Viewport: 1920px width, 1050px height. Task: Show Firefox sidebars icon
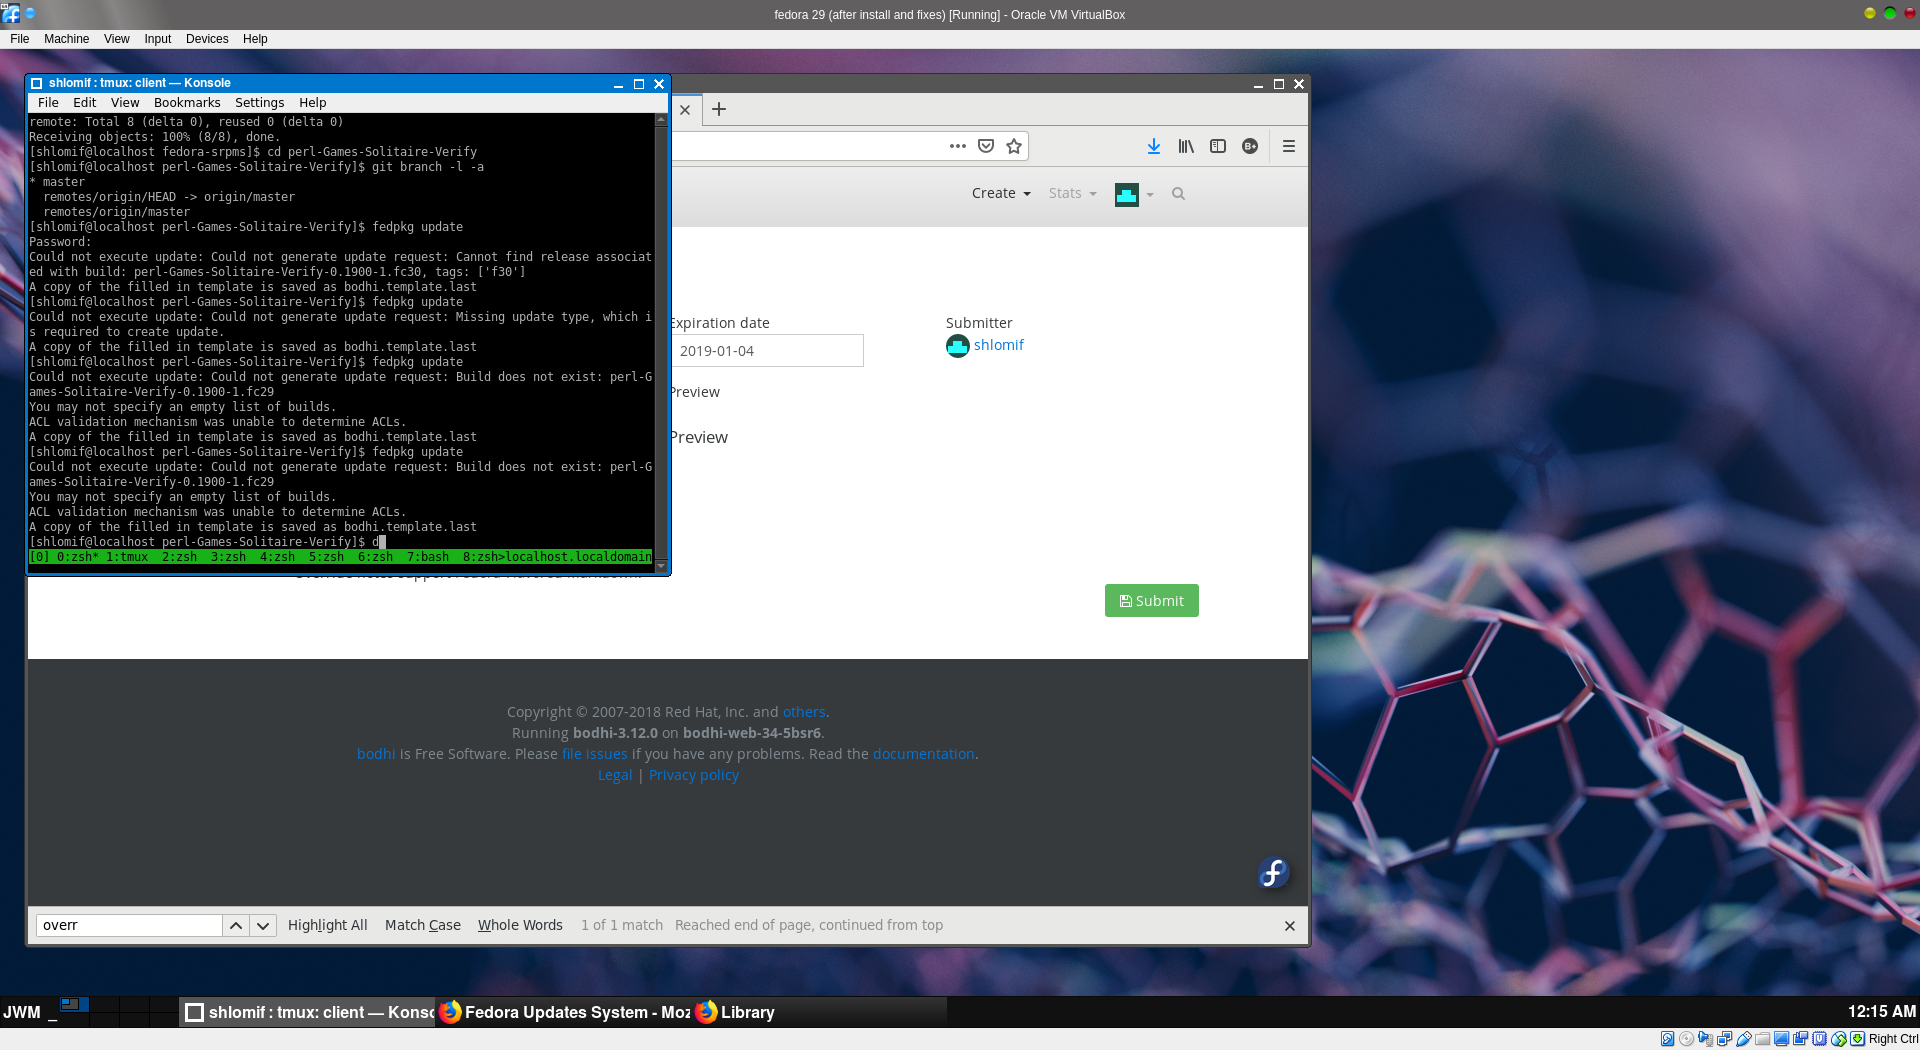pyautogui.click(x=1218, y=146)
